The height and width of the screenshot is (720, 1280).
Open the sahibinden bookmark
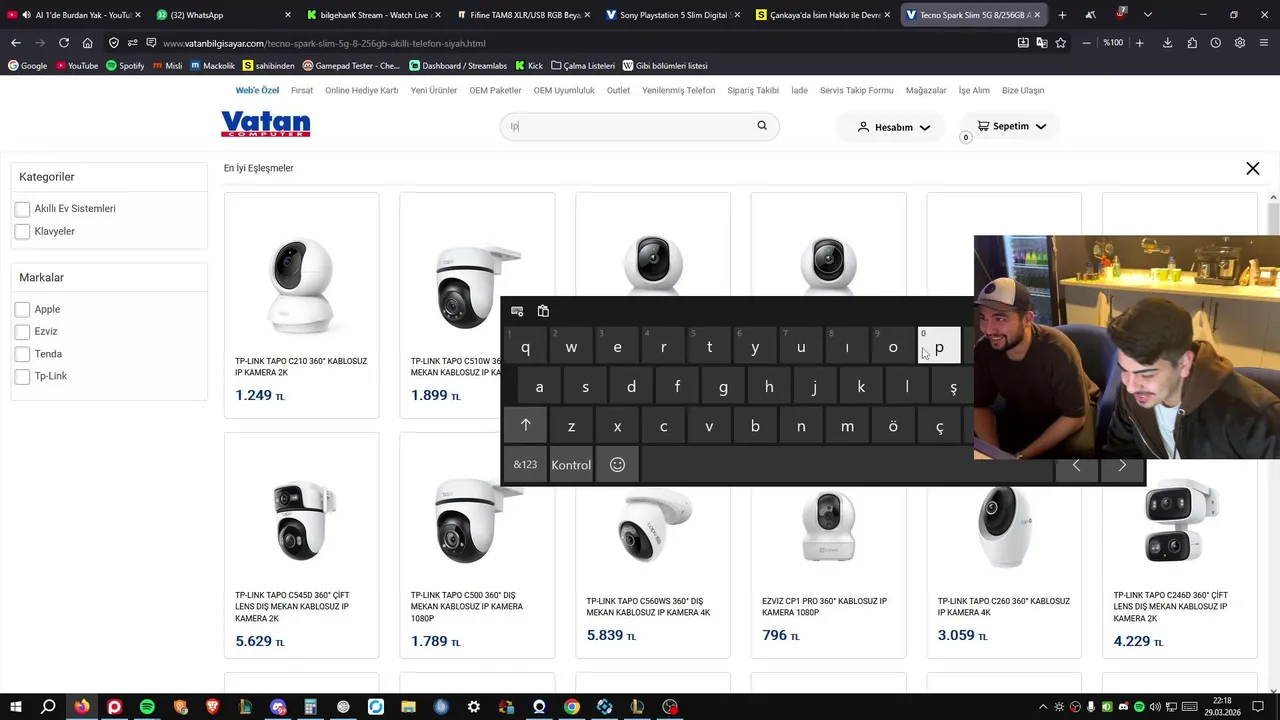click(268, 66)
